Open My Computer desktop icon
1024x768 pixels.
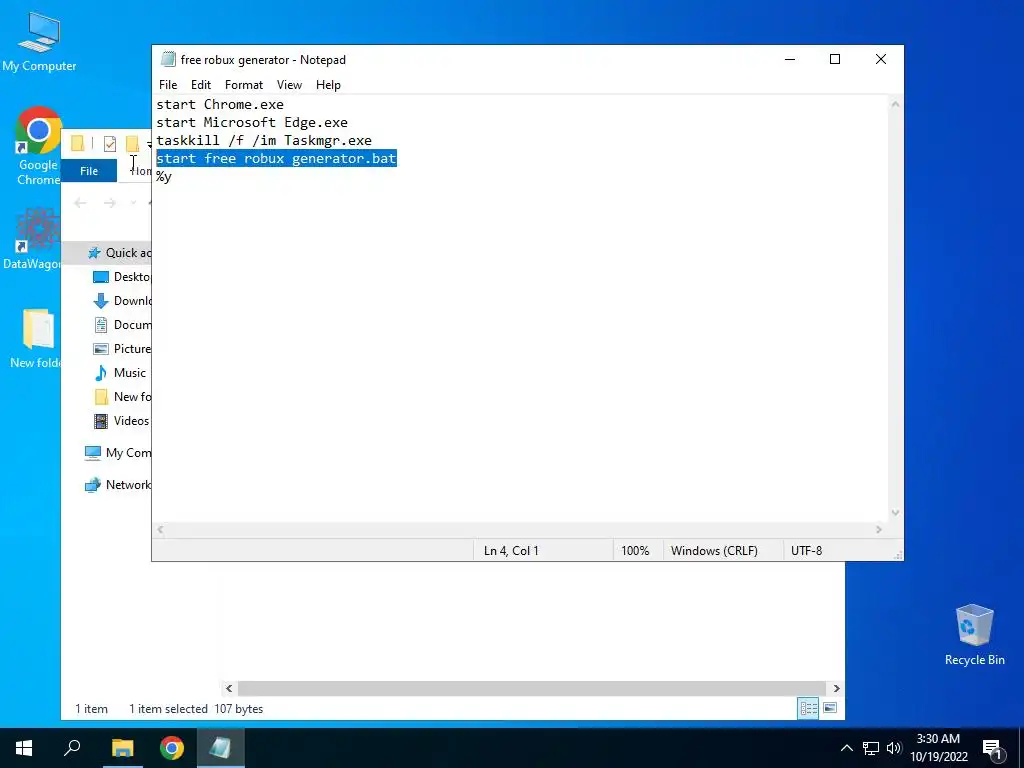pos(39,42)
